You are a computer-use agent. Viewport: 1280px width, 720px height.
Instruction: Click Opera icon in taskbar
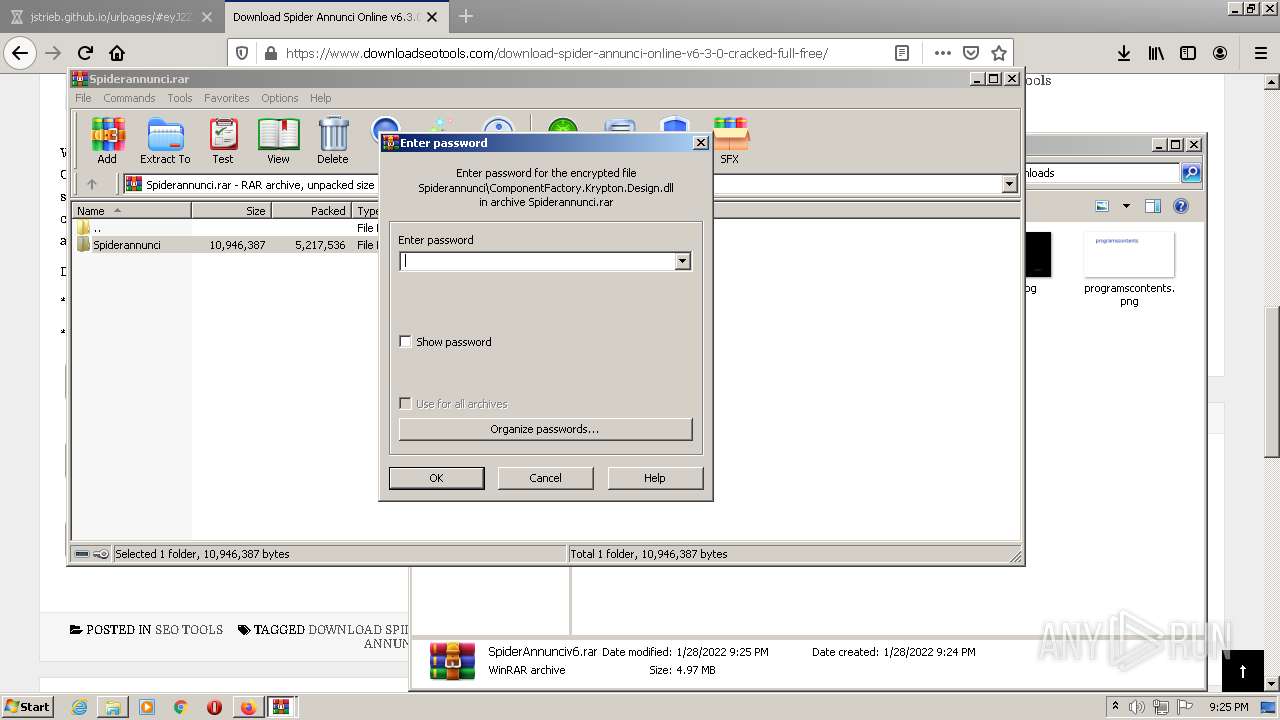point(214,707)
